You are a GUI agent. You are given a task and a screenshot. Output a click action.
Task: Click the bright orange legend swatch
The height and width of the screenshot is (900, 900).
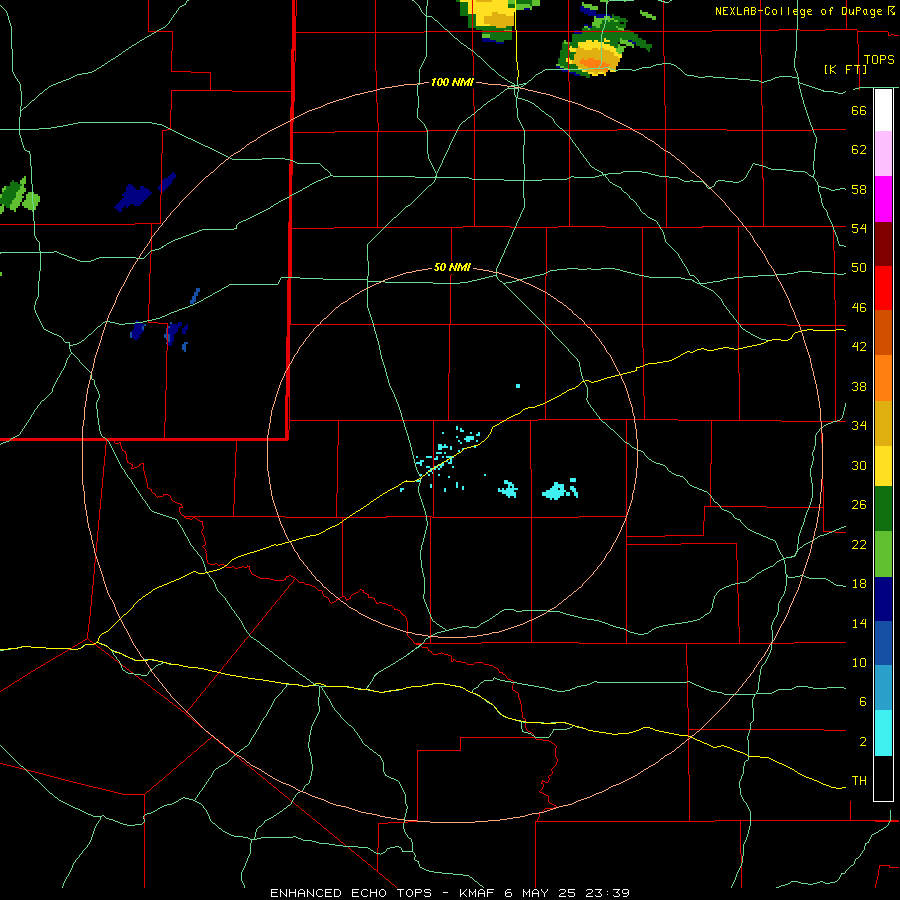click(x=883, y=378)
